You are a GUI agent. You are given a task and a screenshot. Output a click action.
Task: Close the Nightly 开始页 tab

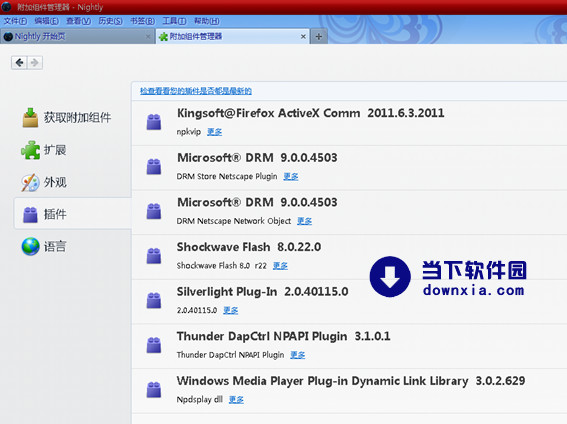(x=148, y=37)
